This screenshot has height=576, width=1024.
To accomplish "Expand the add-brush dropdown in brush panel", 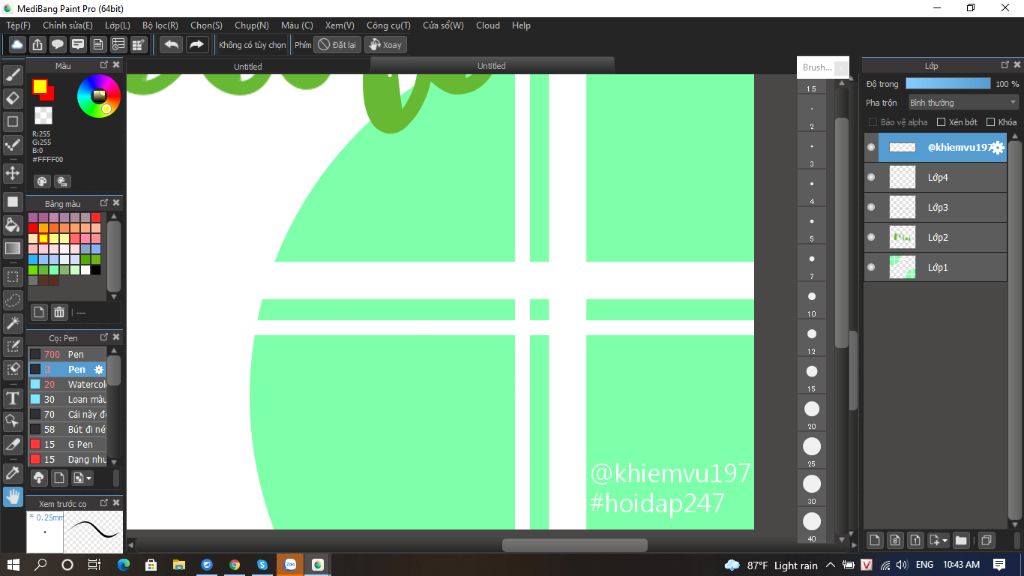I will 89,479.
